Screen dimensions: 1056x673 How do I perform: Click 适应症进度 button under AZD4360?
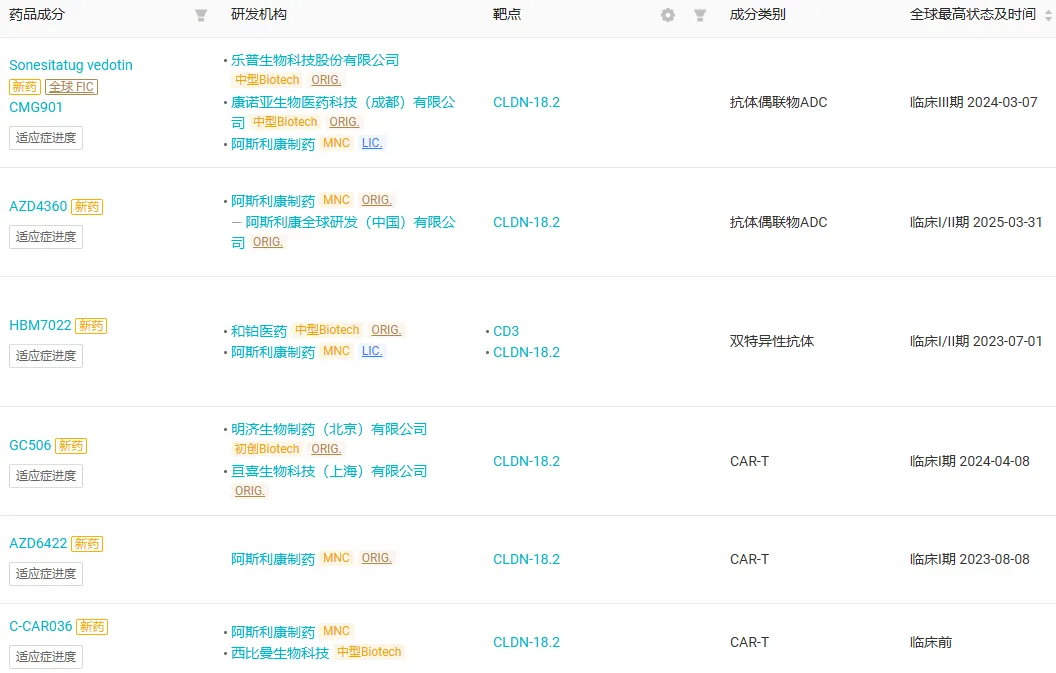pos(46,237)
